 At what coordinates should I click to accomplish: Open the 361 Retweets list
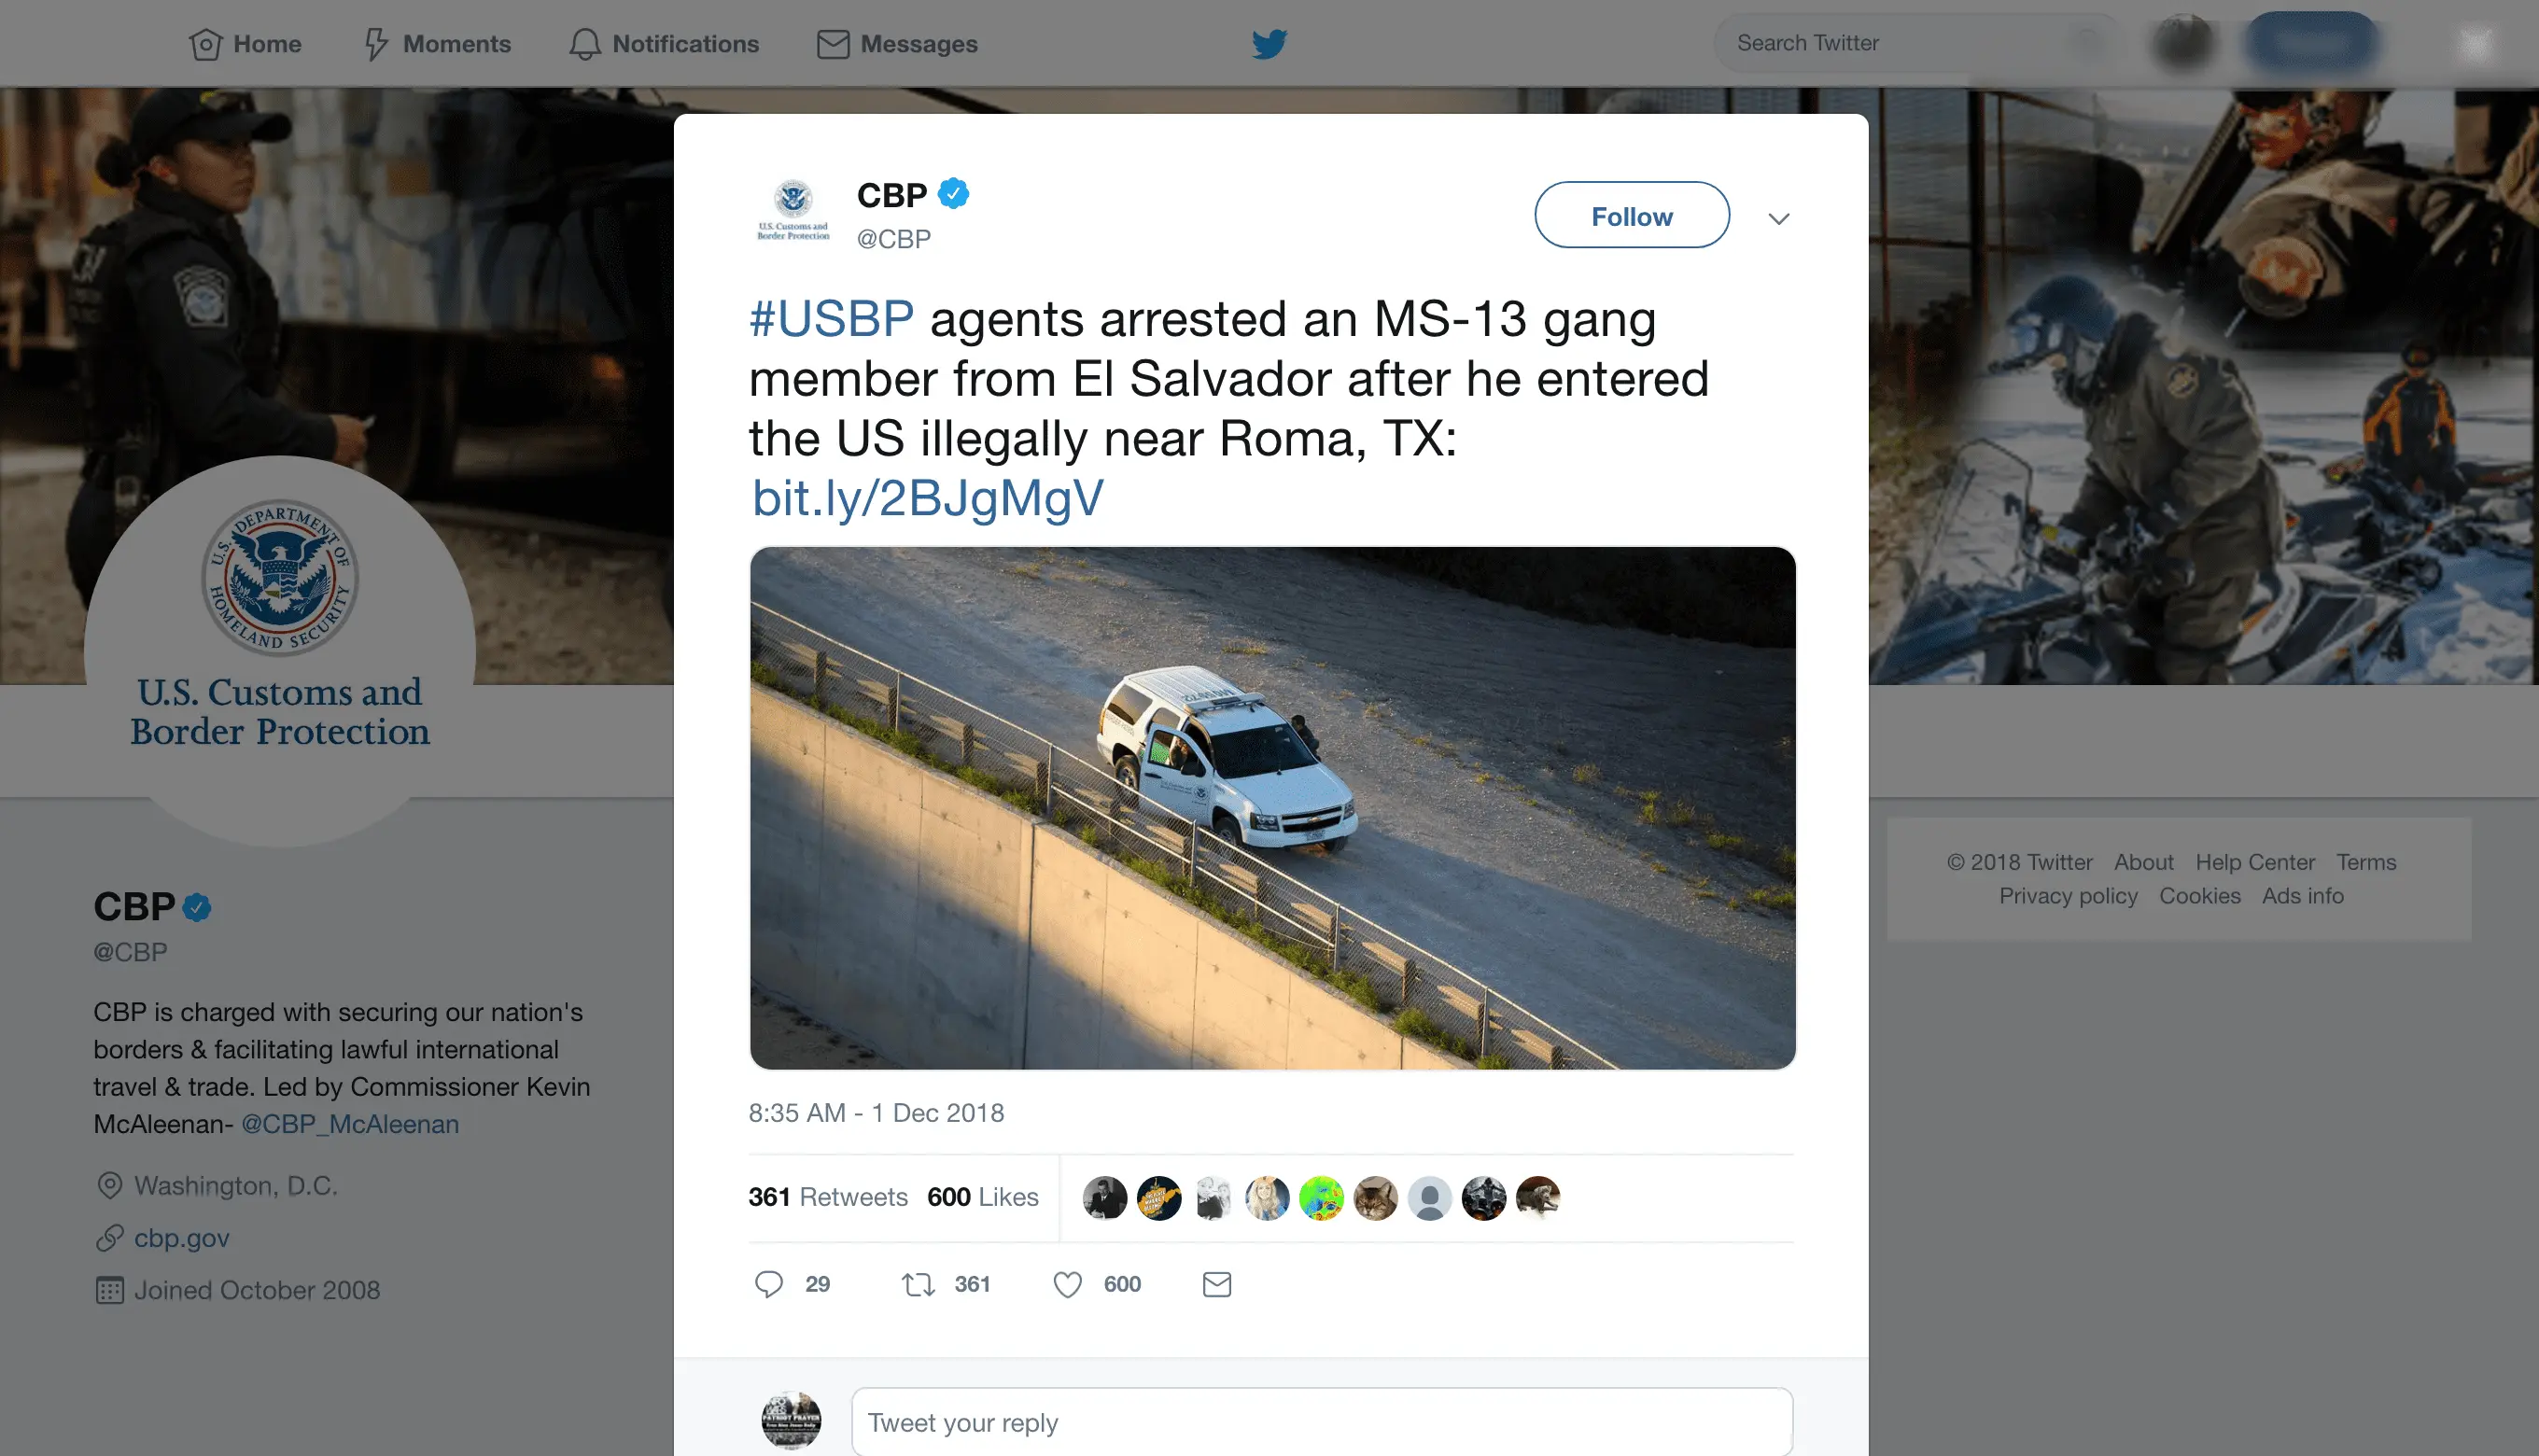828,1197
